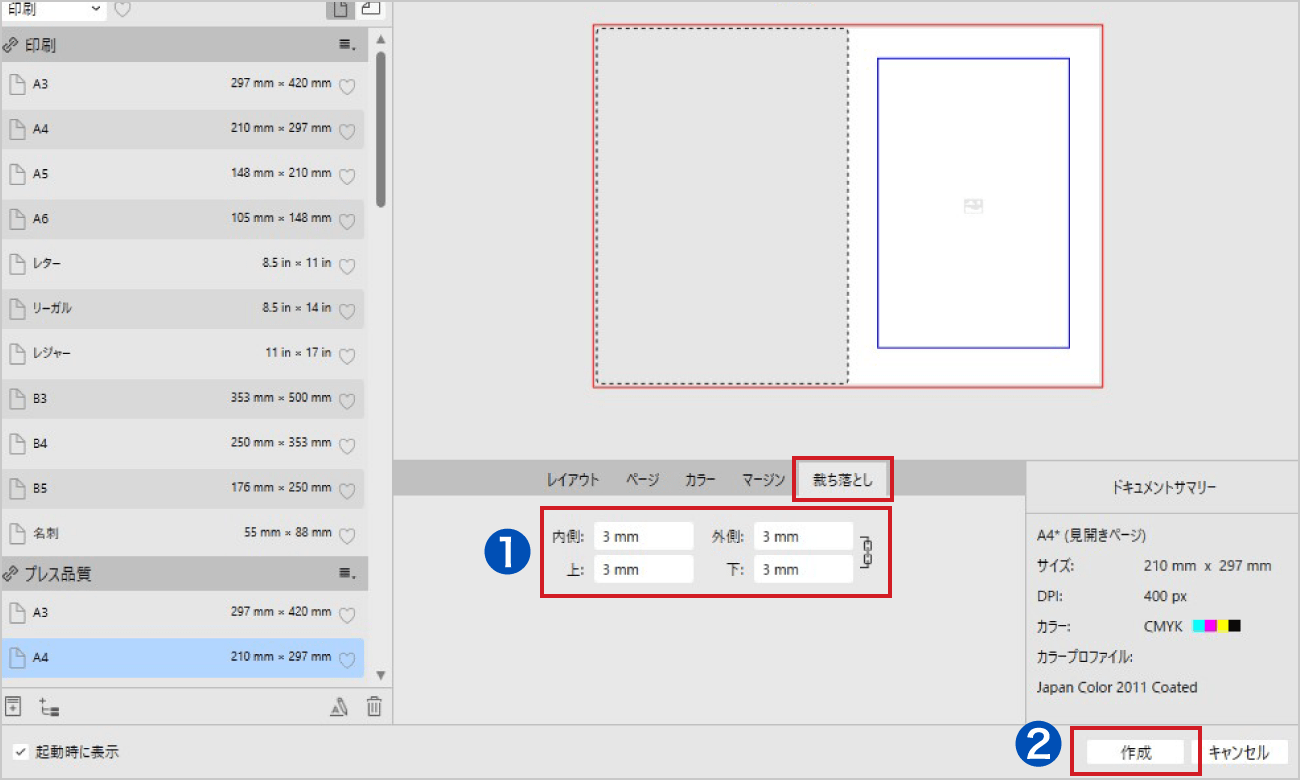Click the create category icon
1300x780 pixels.
pyautogui.click(x=49, y=707)
